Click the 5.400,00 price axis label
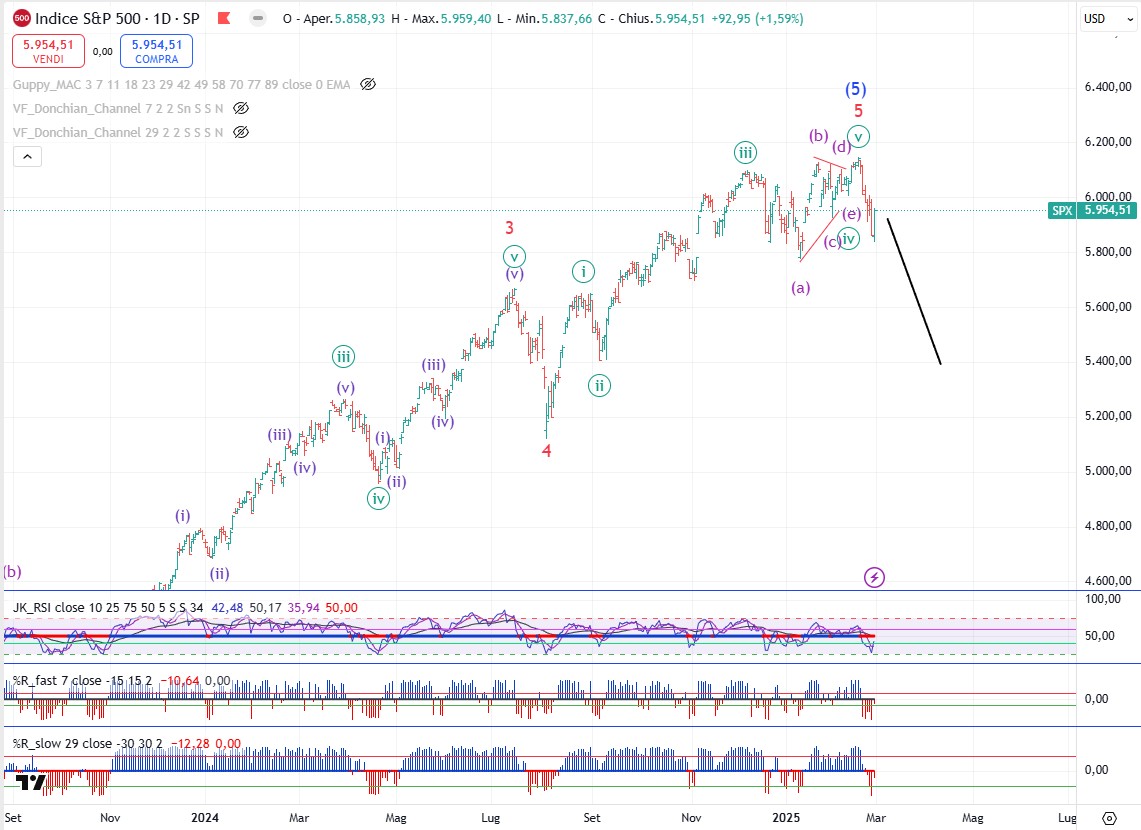Viewport: 1141px width, 830px height. coord(1108,361)
